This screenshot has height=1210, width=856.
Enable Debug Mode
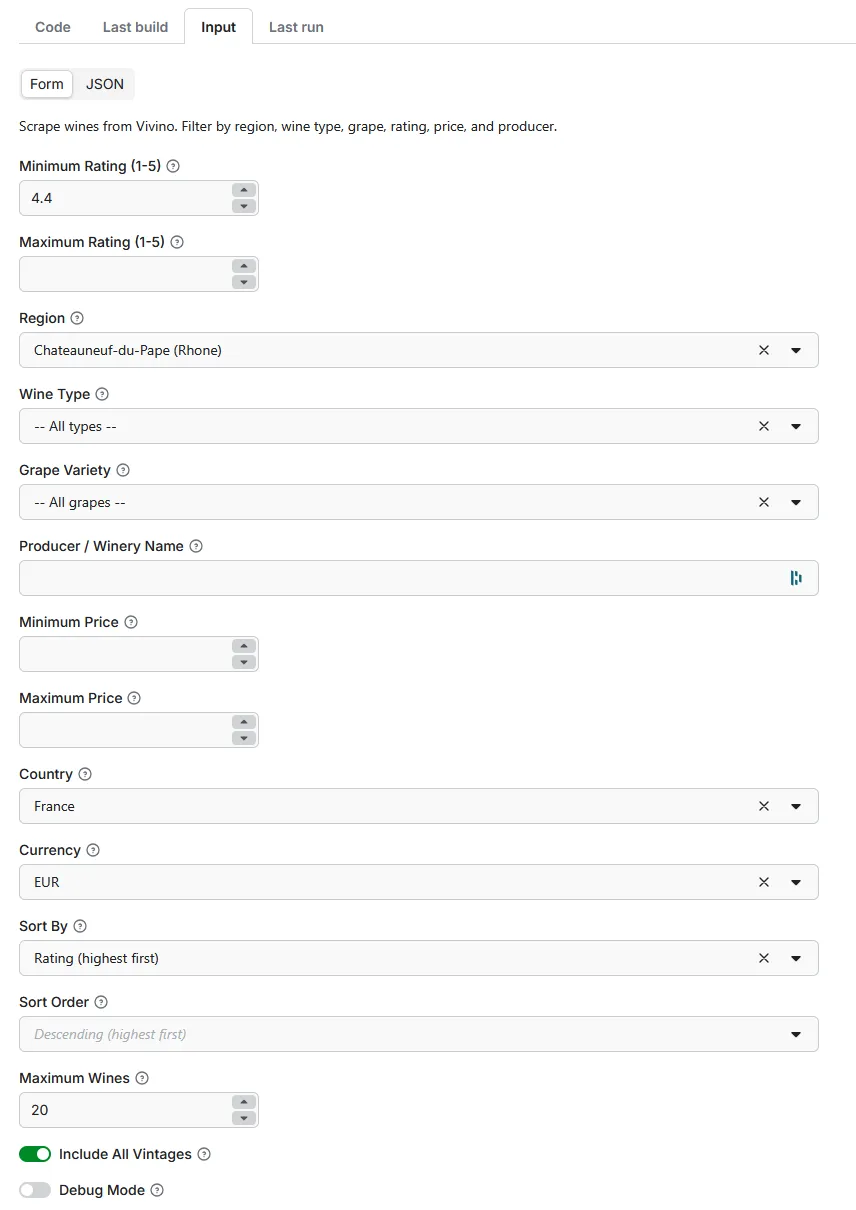[x=35, y=1190]
